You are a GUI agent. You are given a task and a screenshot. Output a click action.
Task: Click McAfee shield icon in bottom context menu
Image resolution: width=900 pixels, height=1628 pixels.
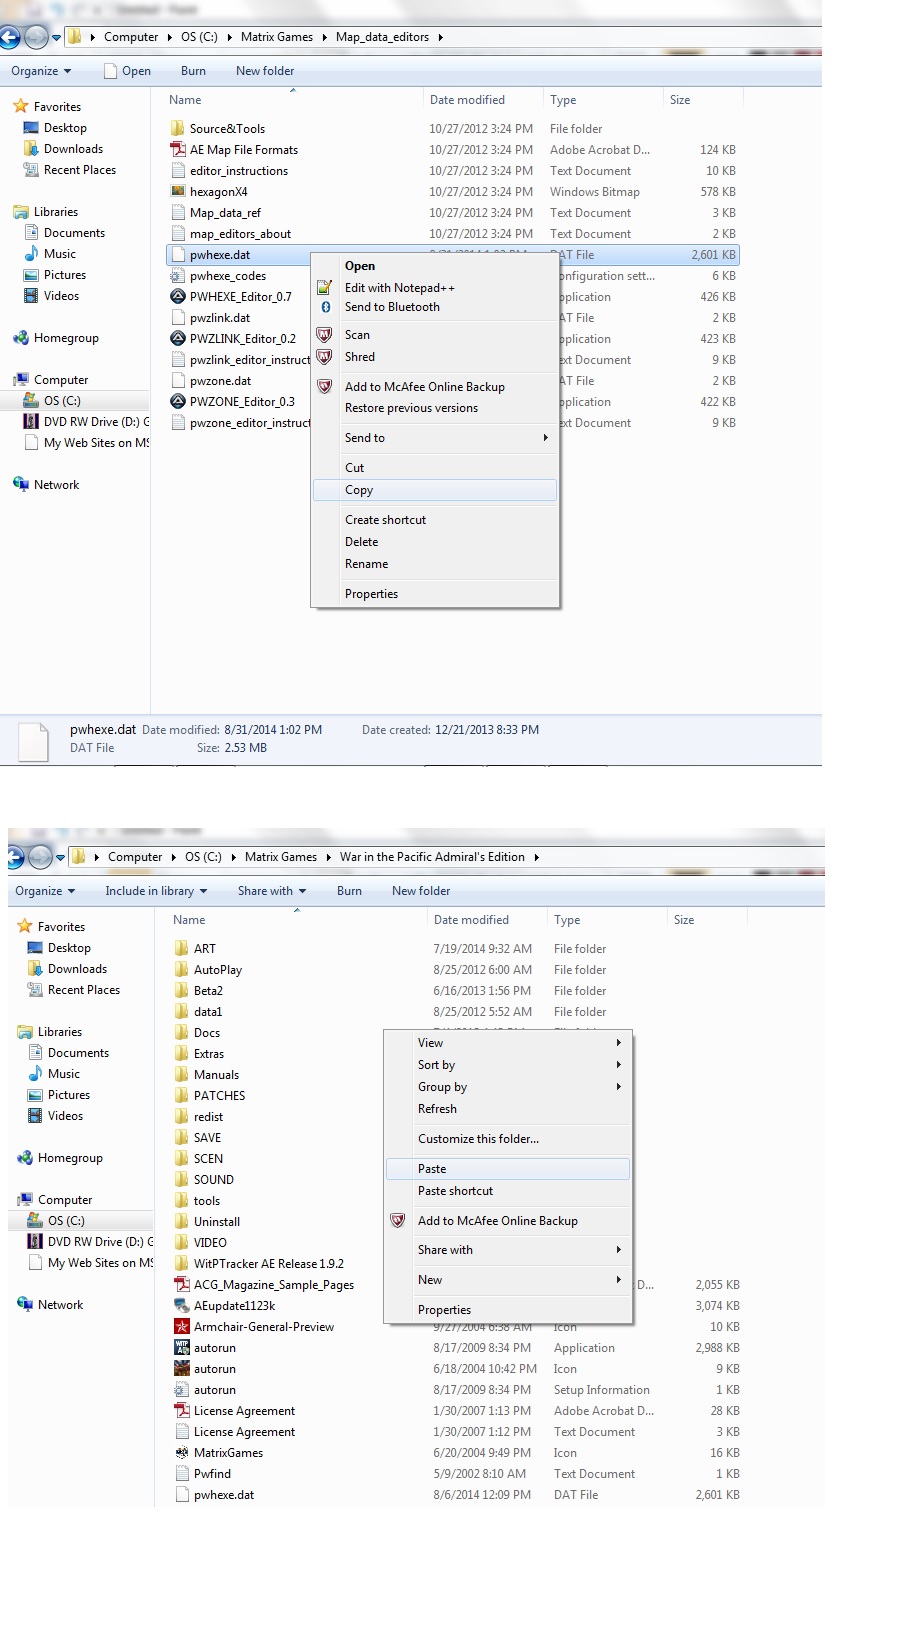[x=398, y=1221]
